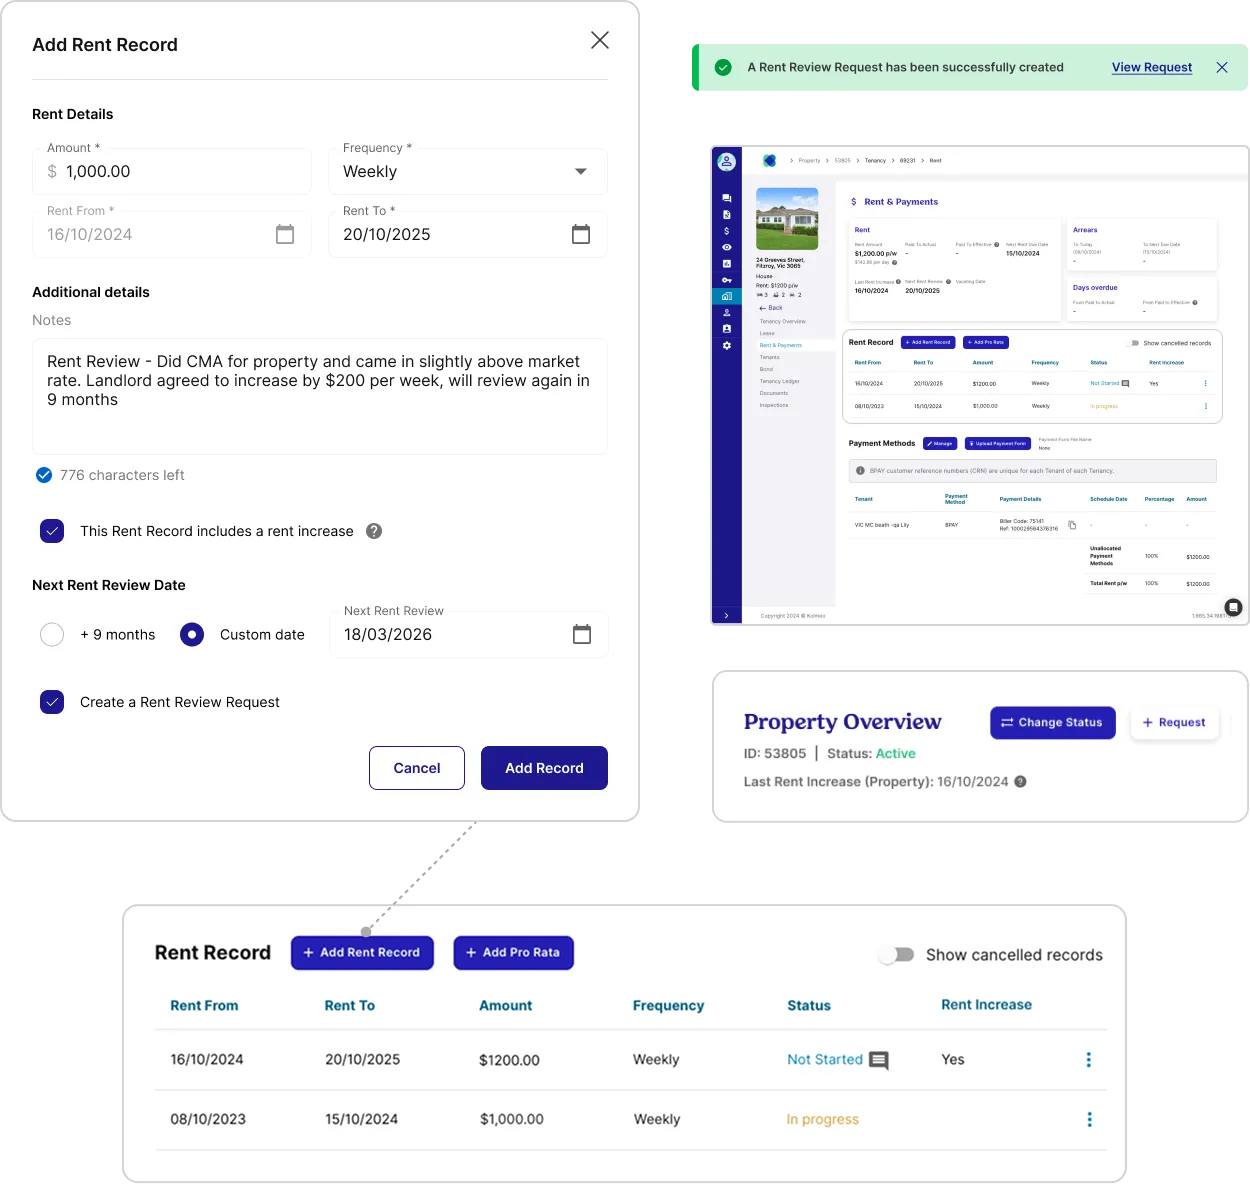Open the chat support bubble icon

tap(1234, 607)
